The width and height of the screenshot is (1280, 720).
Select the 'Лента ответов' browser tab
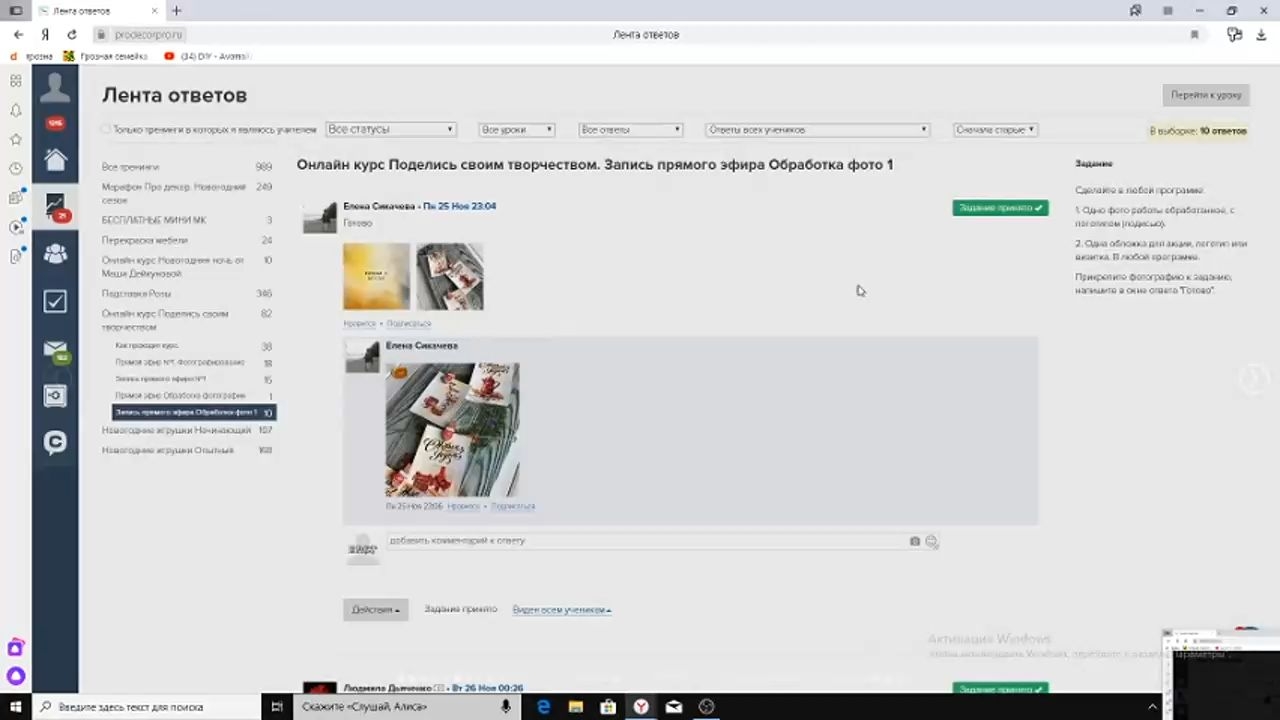point(98,11)
